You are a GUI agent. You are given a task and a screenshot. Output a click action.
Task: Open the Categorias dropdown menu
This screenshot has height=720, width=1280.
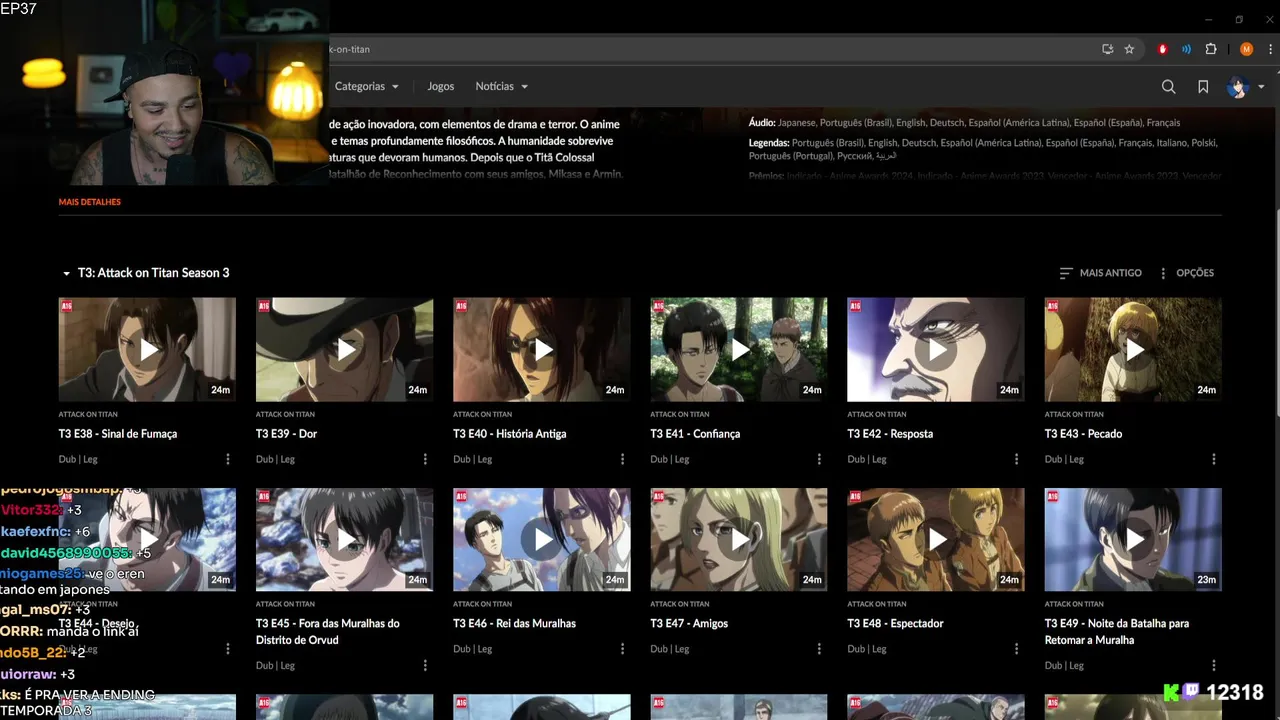coord(367,86)
